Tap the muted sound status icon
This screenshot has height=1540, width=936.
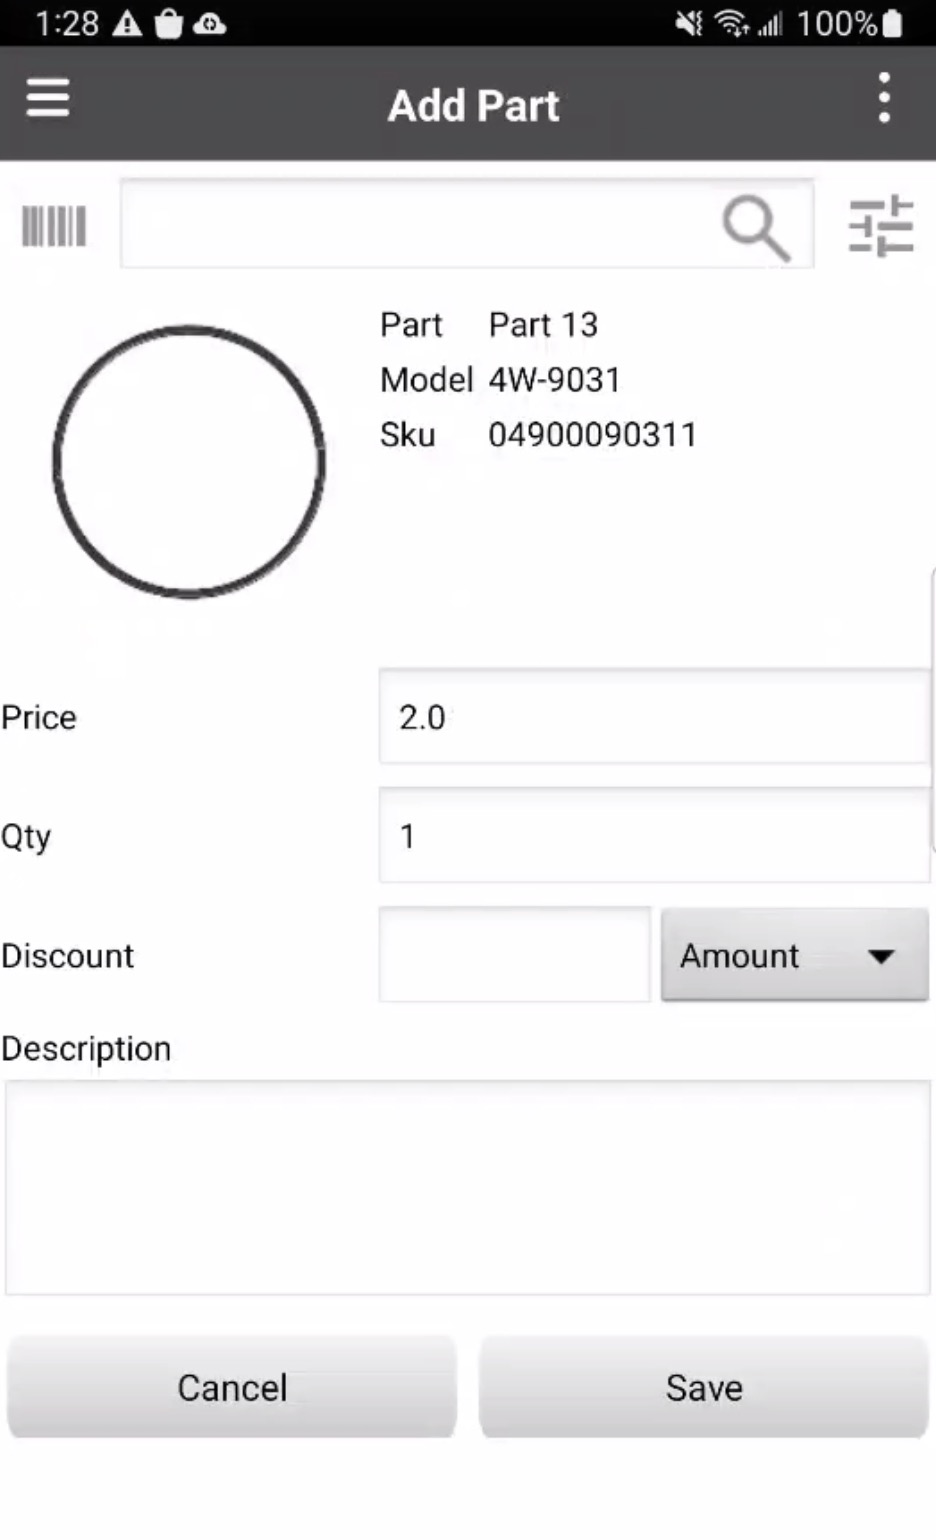(689, 23)
